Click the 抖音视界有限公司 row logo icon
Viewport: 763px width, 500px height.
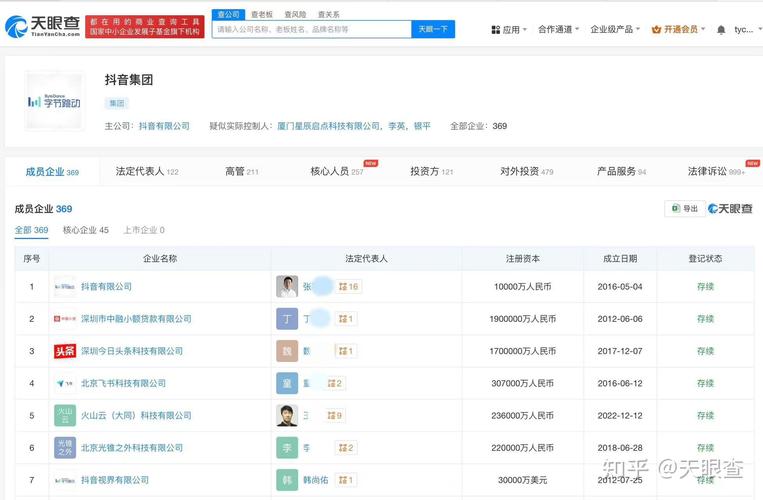click(65, 480)
